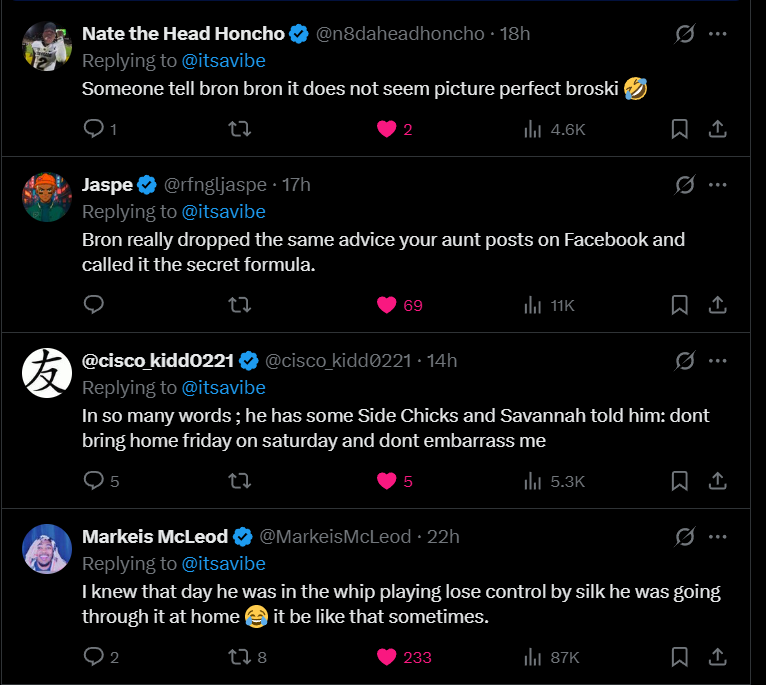Screen dimensions: 766x685
Task: Click Jaspe's profile picture
Action: [x=47, y=197]
